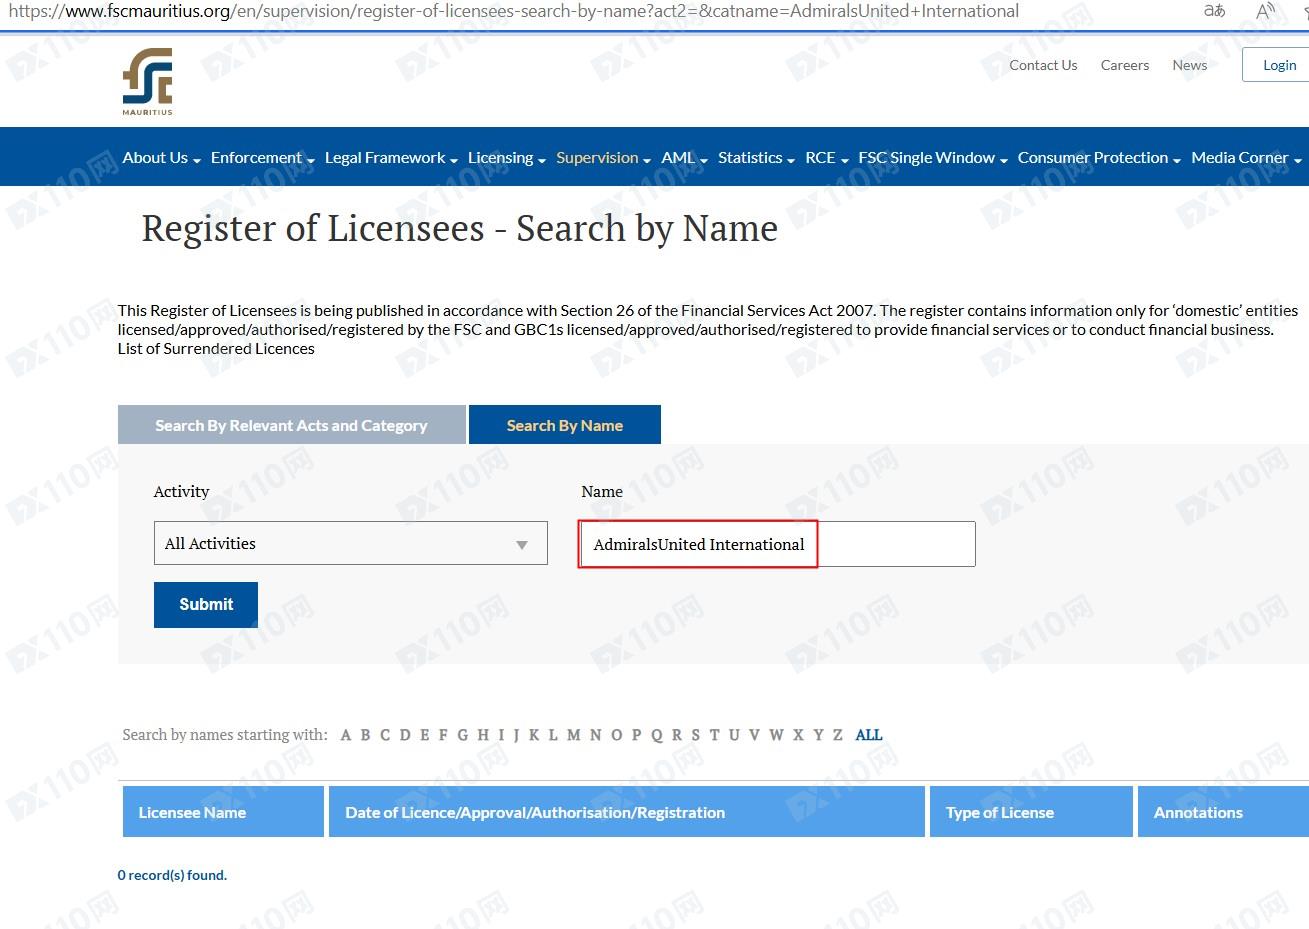Filter names by ALL link
This screenshot has width=1309, height=929.
868,735
